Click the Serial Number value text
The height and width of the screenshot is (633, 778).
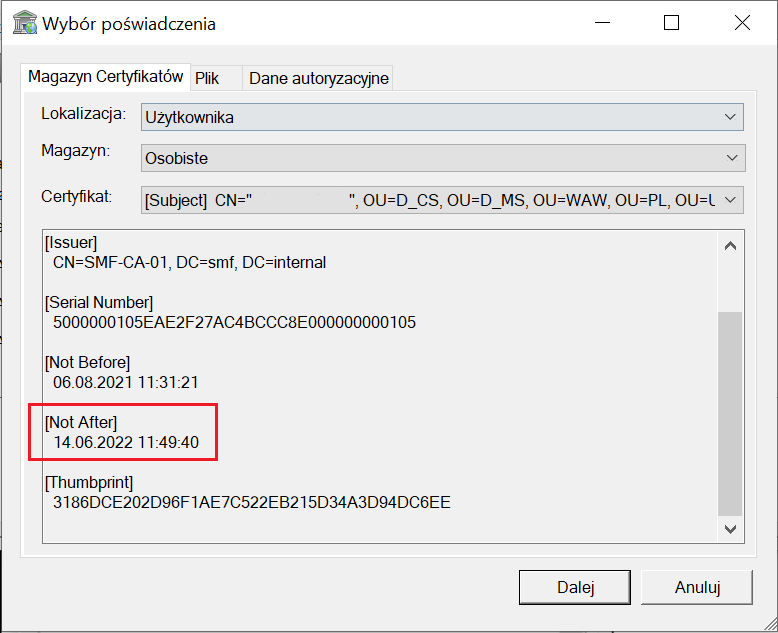click(x=234, y=322)
